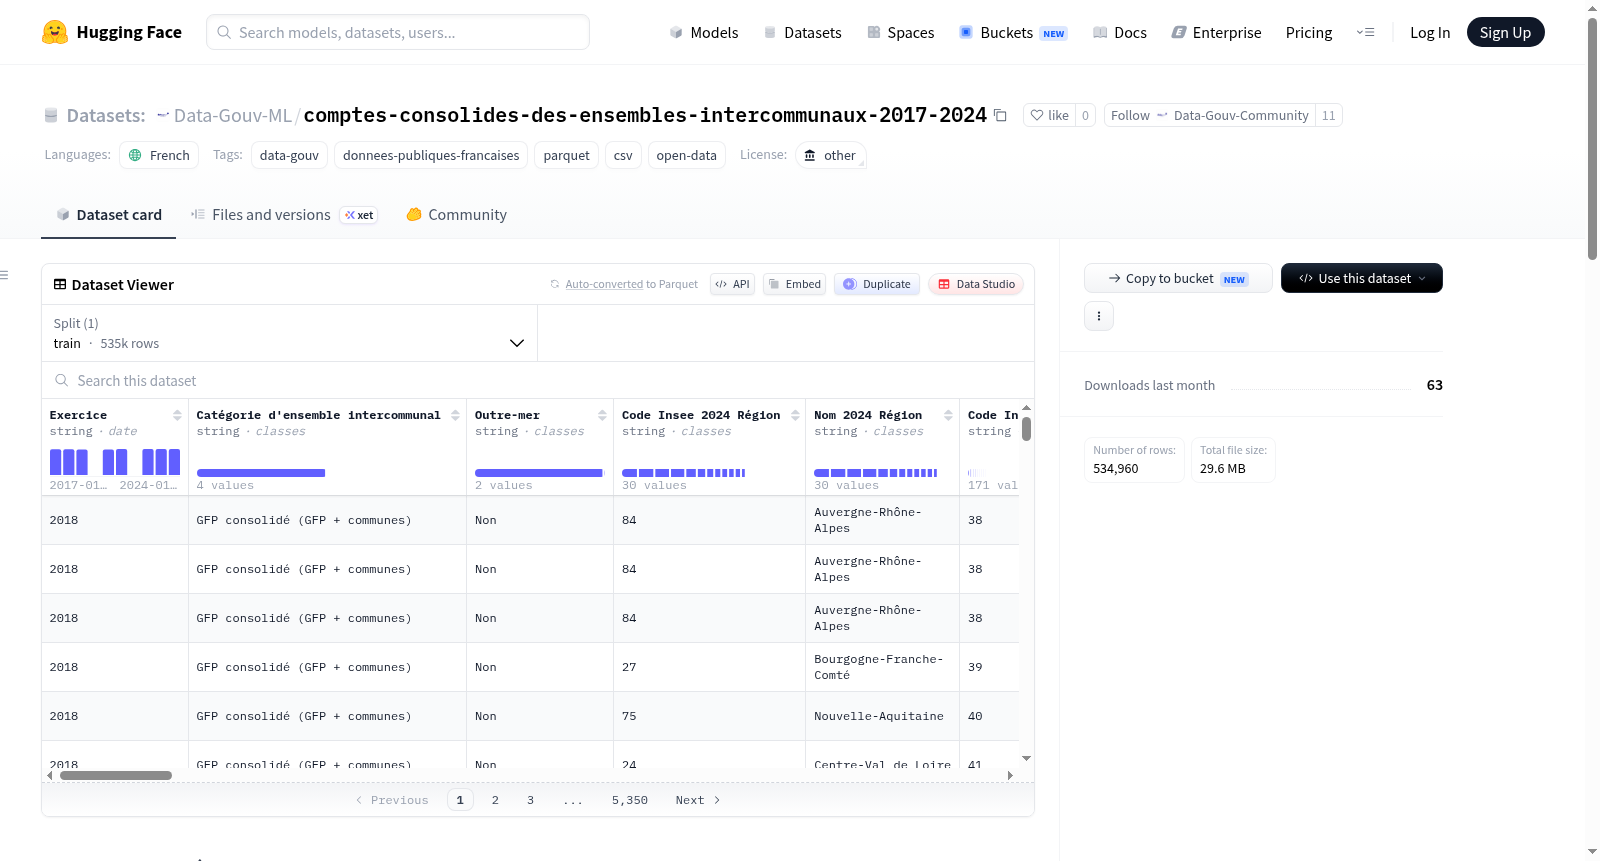The height and width of the screenshot is (861, 1600).
Task: Select the parquet tag
Action: 566,155
